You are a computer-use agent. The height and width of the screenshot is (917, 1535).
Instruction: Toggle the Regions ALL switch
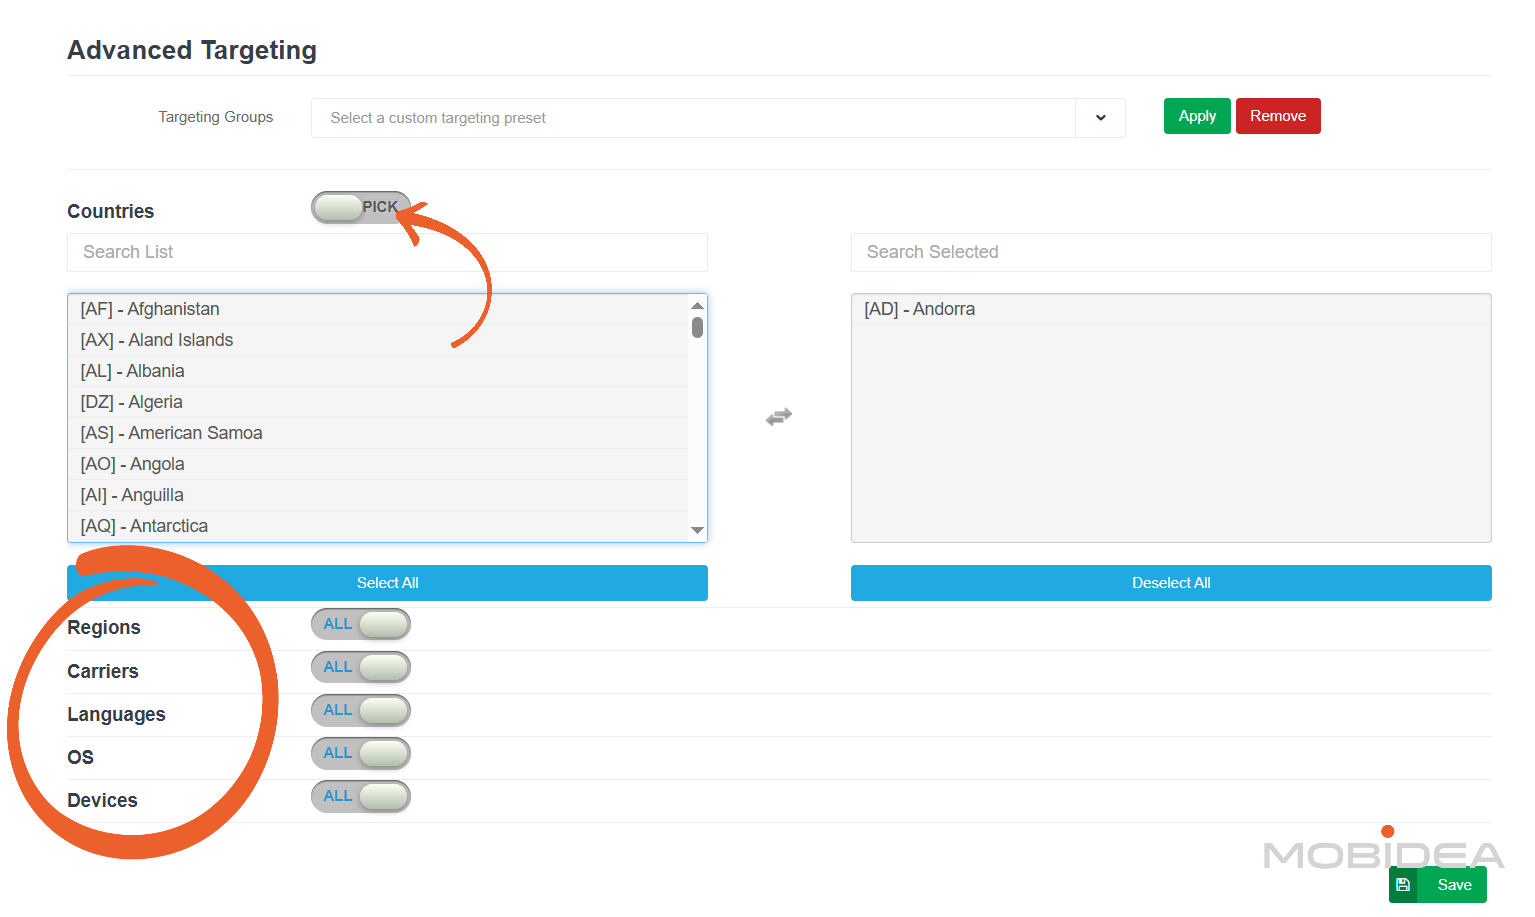(360, 624)
